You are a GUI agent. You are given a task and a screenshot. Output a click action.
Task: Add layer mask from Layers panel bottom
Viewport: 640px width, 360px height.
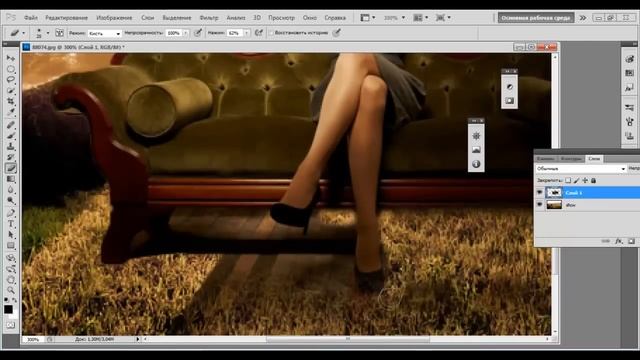[x=631, y=241]
